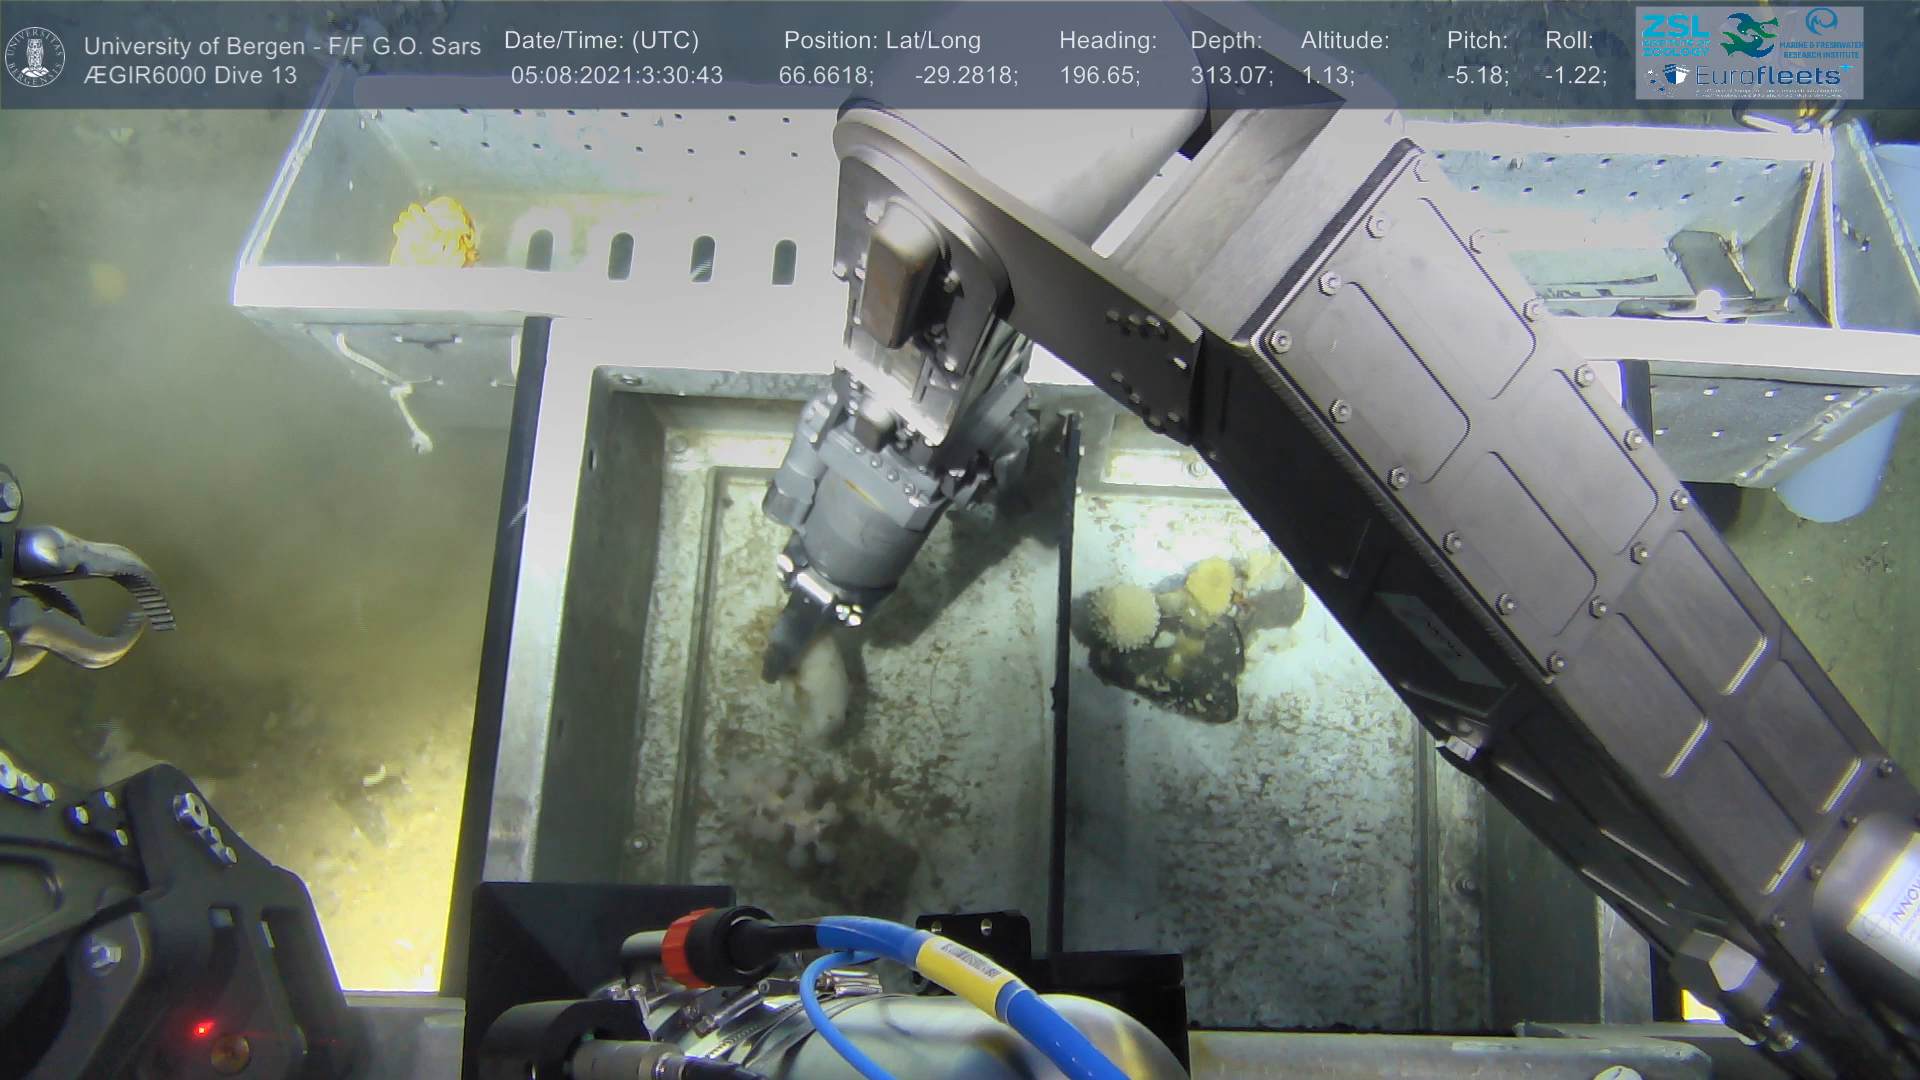Click the Position: Lat/Long label
1920x1080 pixels.
pyautogui.click(x=881, y=41)
